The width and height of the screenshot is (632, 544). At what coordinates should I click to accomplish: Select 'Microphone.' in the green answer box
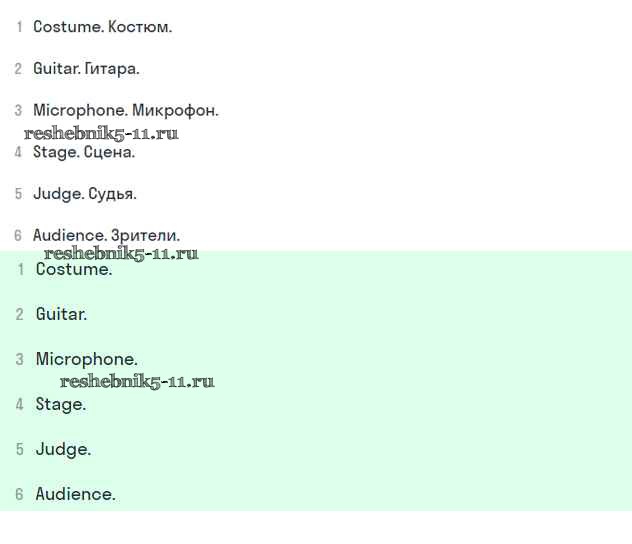(x=87, y=359)
